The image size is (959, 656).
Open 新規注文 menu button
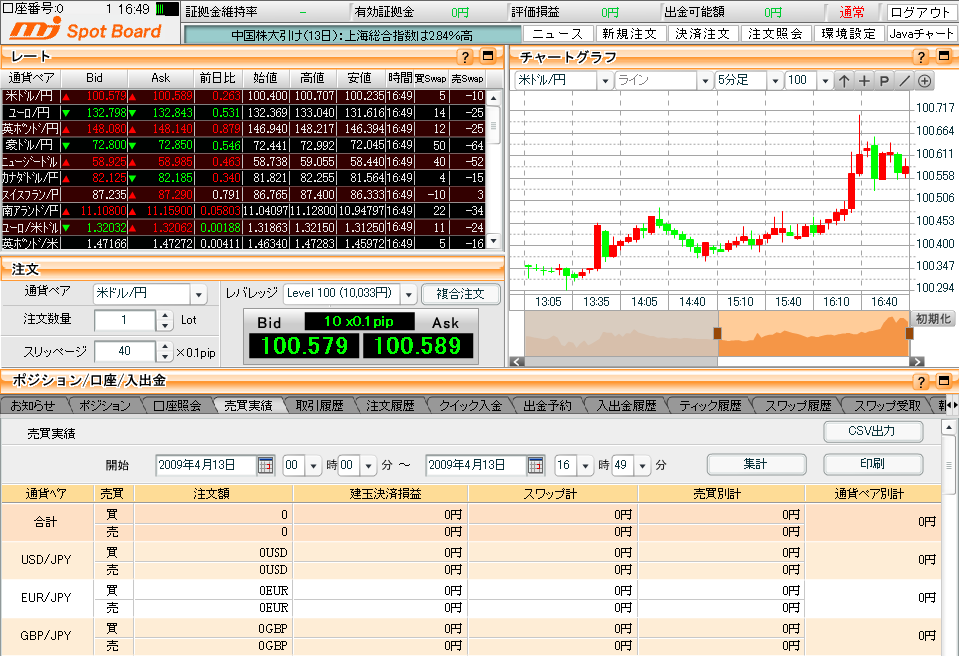[x=629, y=34]
